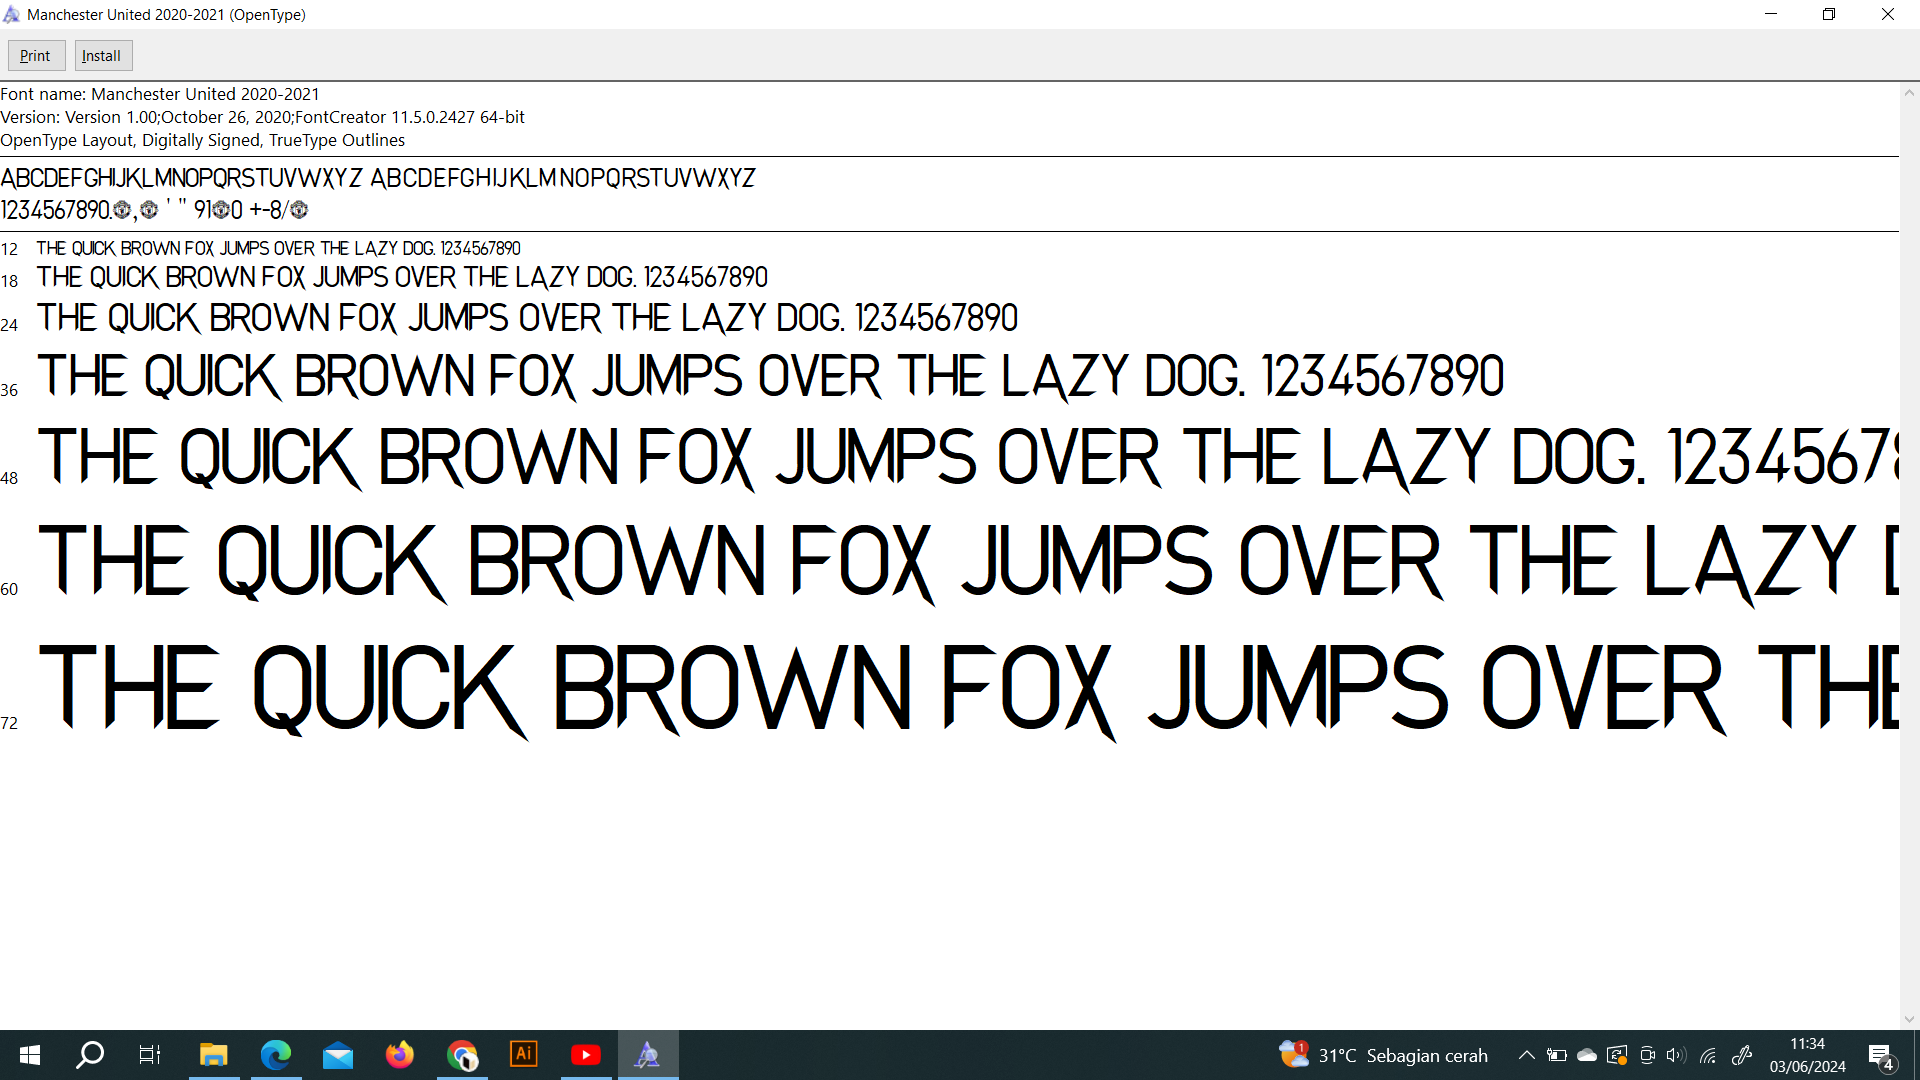This screenshot has height=1080, width=1920.
Task: Open the Wi-Fi network flyout
Action: tap(1708, 1055)
